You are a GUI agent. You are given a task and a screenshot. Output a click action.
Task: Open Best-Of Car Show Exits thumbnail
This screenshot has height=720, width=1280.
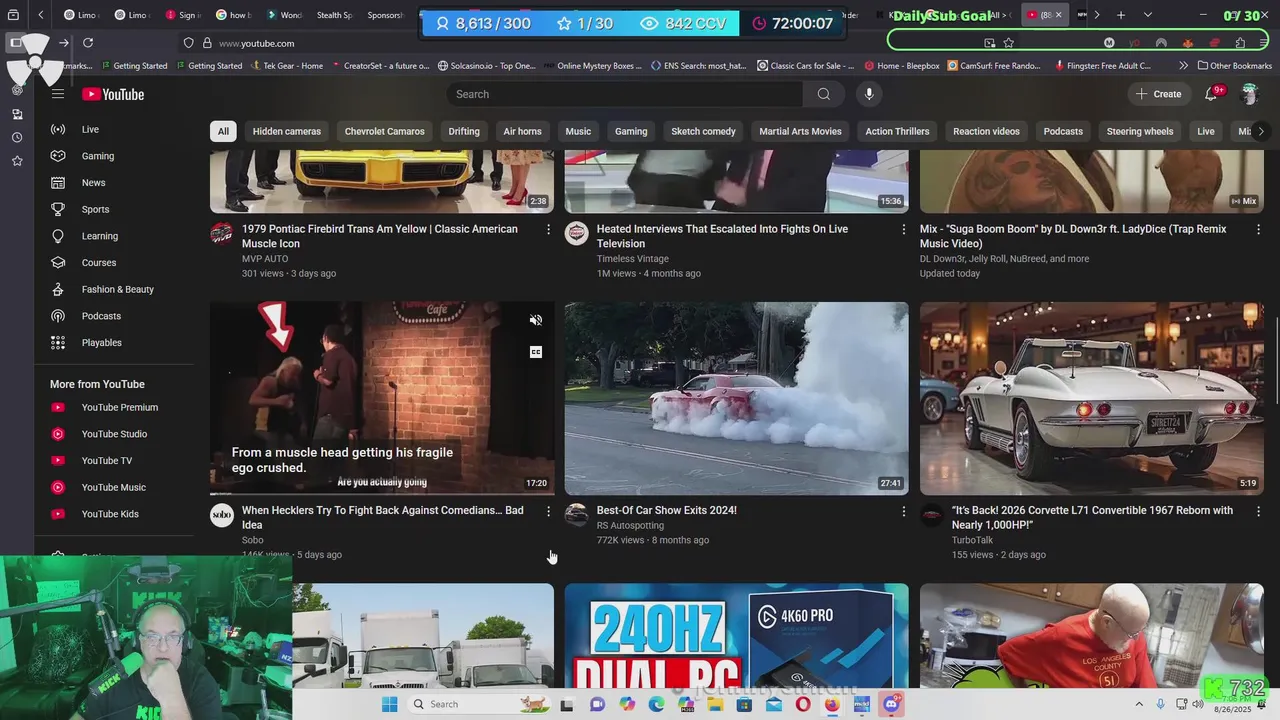coord(737,398)
